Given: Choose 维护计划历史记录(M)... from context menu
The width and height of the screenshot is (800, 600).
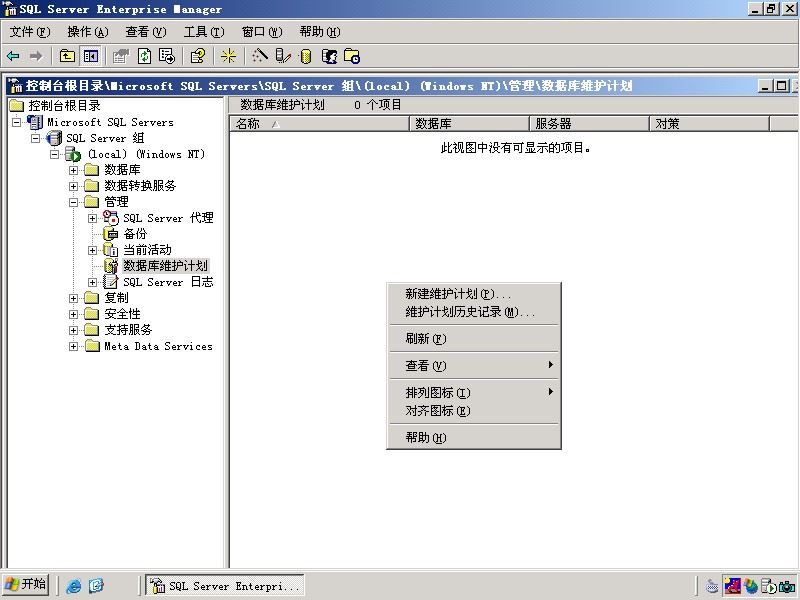Looking at the screenshot, I should pyautogui.click(x=473, y=312).
